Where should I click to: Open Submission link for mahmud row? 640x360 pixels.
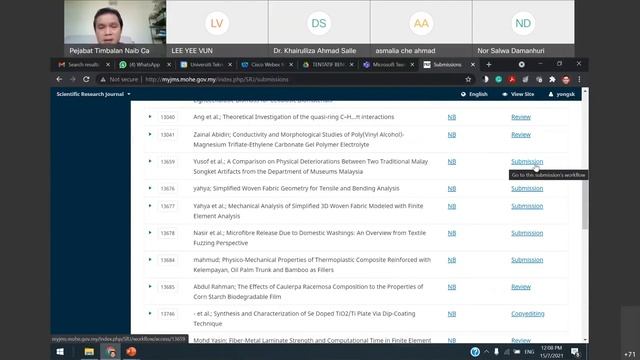[x=527, y=260]
